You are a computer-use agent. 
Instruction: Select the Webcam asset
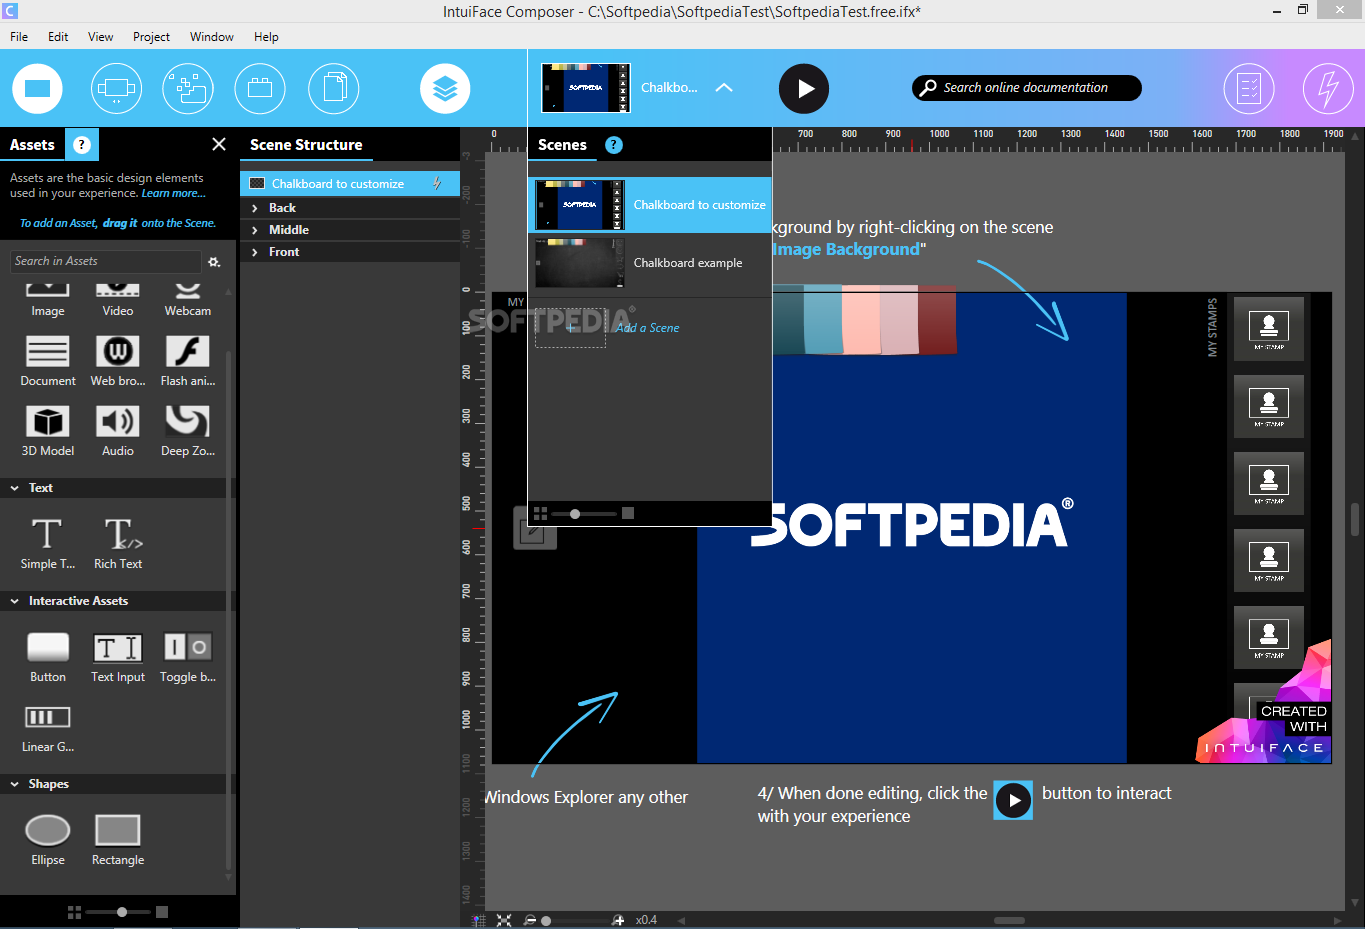pos(188,301)
